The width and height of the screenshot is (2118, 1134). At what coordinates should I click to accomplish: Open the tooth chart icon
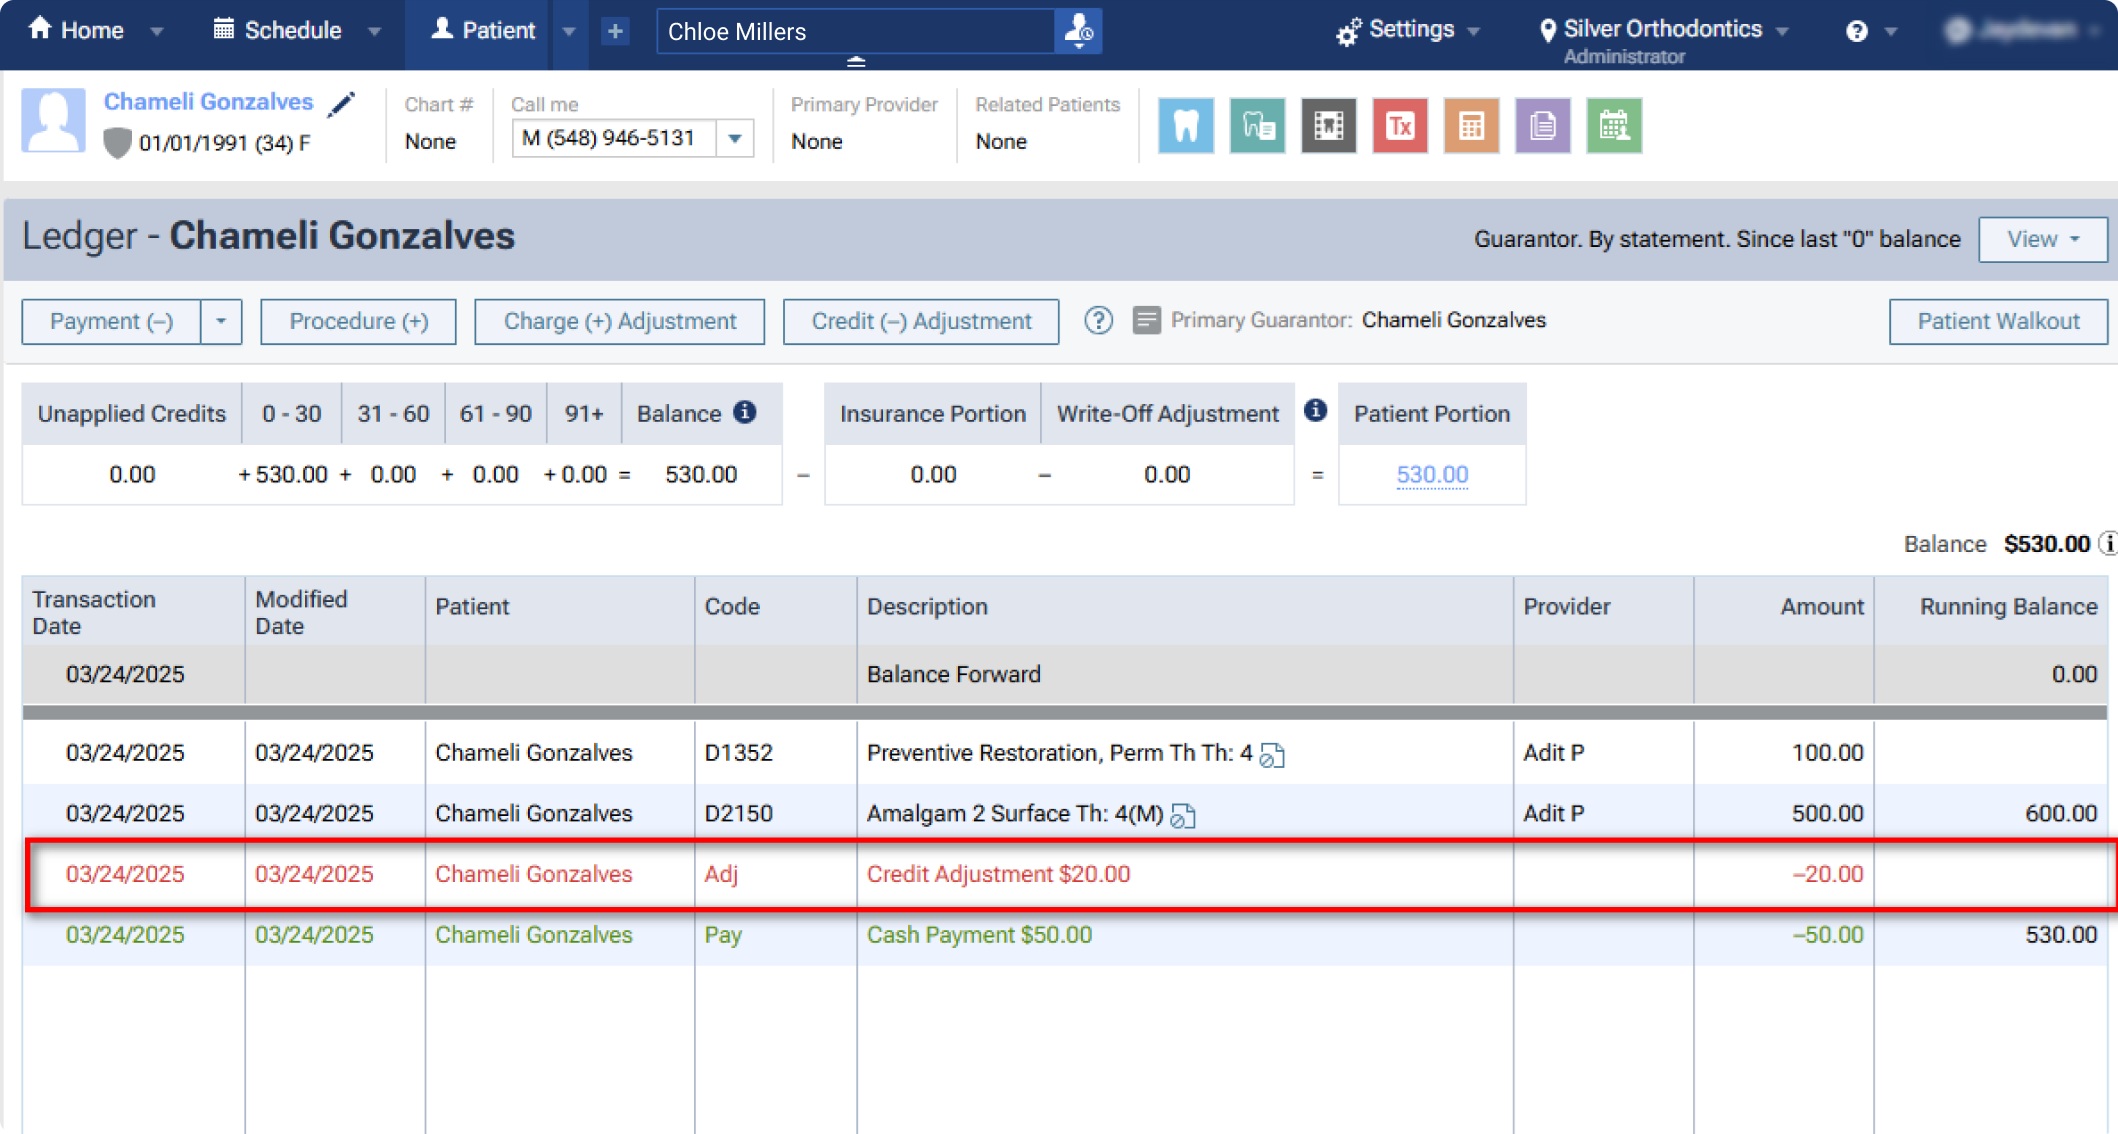(x=1185, y=126)
